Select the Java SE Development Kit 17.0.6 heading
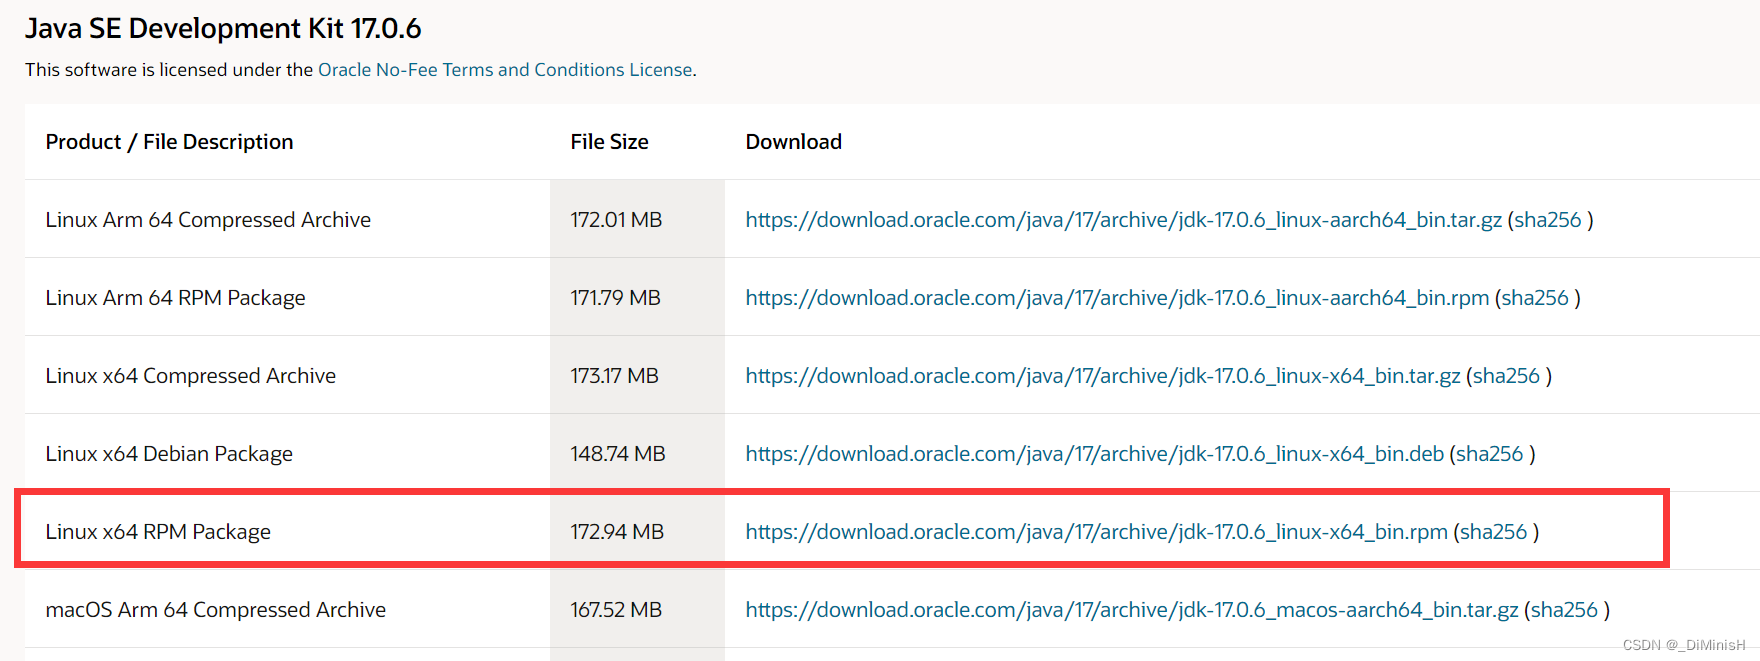This screenshot has width=1760, height=661. pos(223,28)
